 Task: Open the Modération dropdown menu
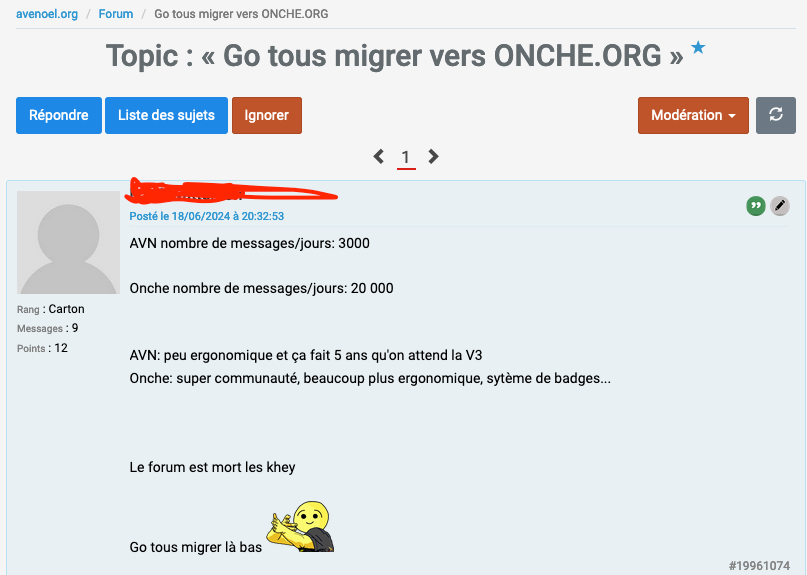click(x=693, y=115)
